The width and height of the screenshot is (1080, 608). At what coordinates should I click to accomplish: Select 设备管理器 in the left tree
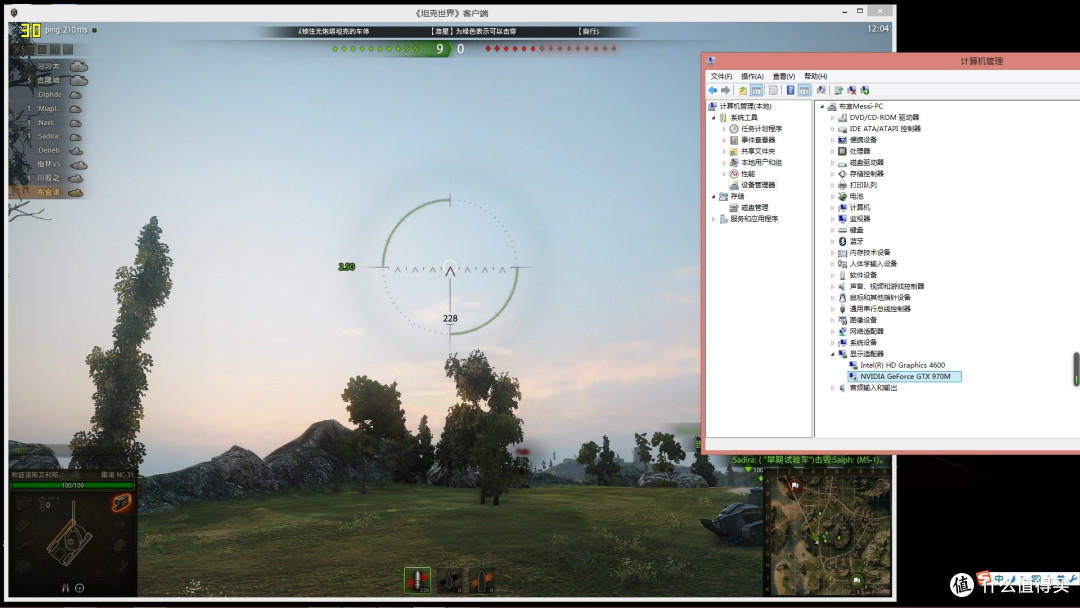[x=758, y=185]
